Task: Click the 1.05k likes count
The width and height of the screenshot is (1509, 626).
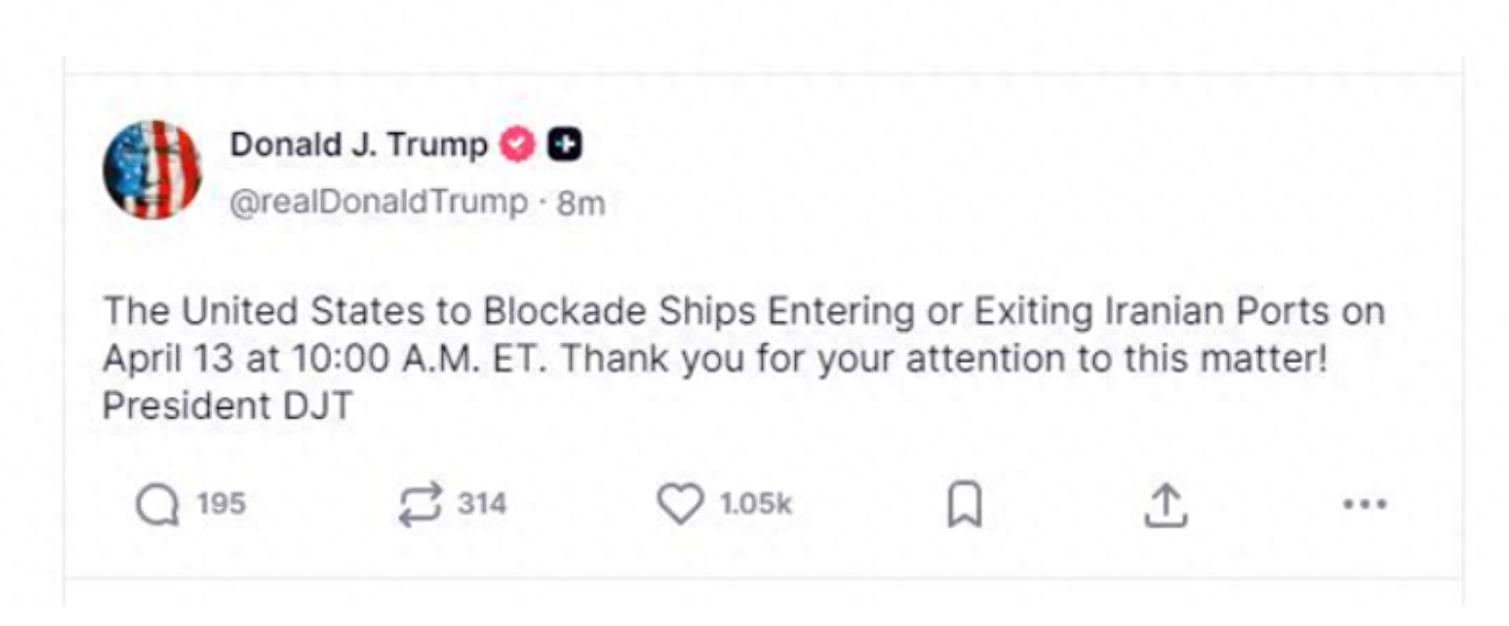Action: tap(756, 504)
